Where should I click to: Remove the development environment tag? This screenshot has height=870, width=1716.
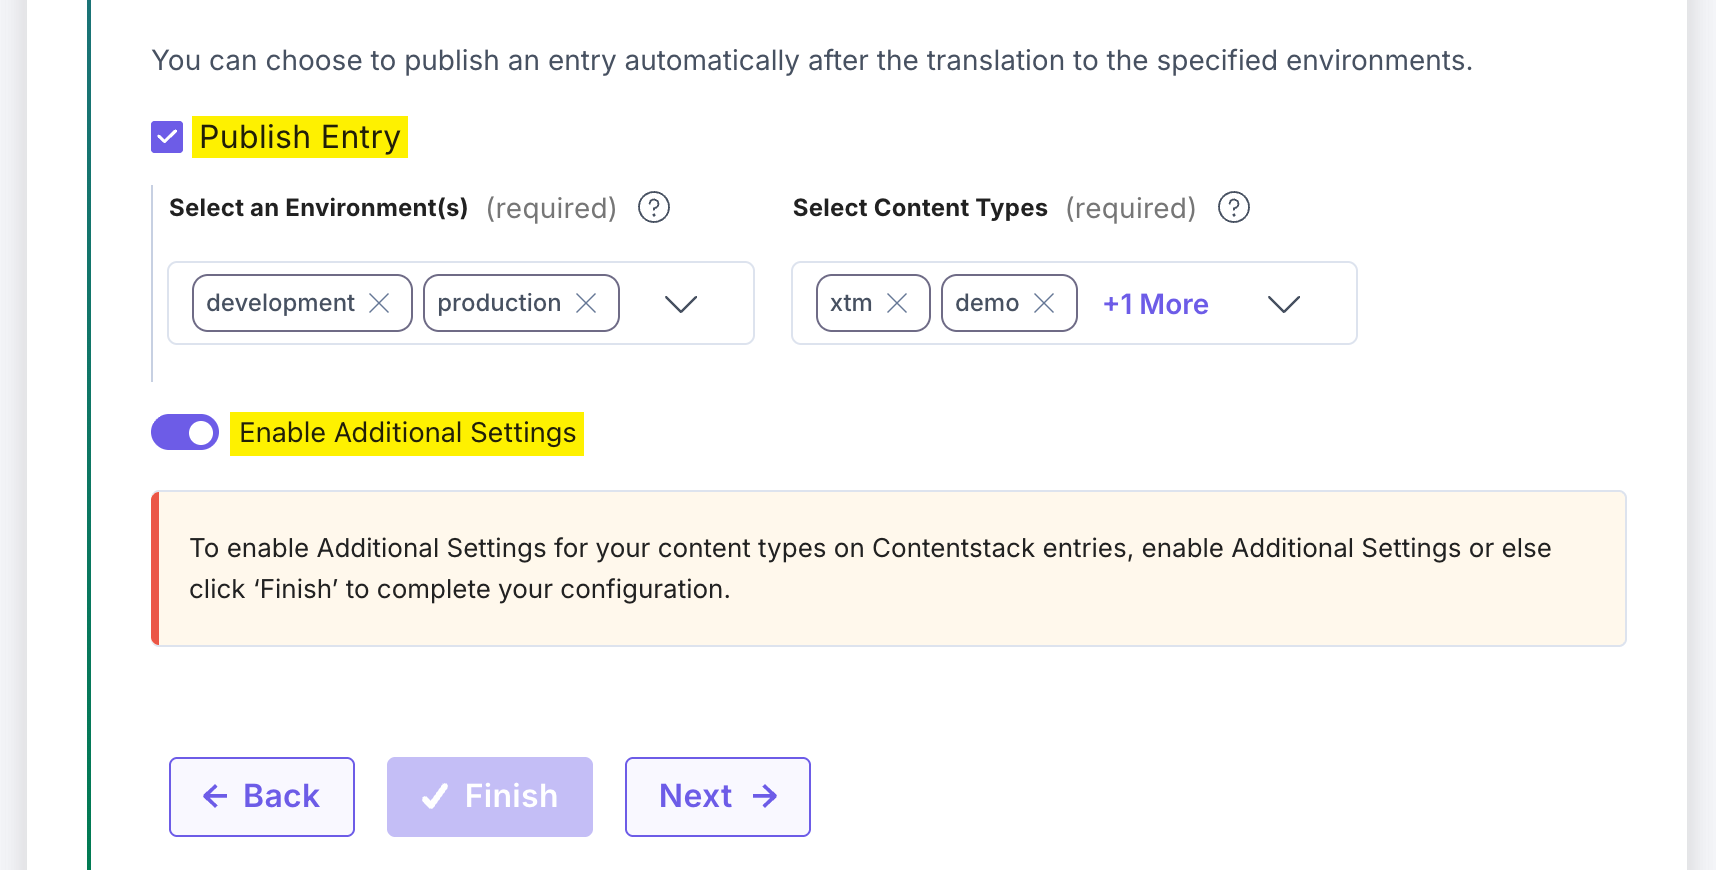tap(381, 303)
